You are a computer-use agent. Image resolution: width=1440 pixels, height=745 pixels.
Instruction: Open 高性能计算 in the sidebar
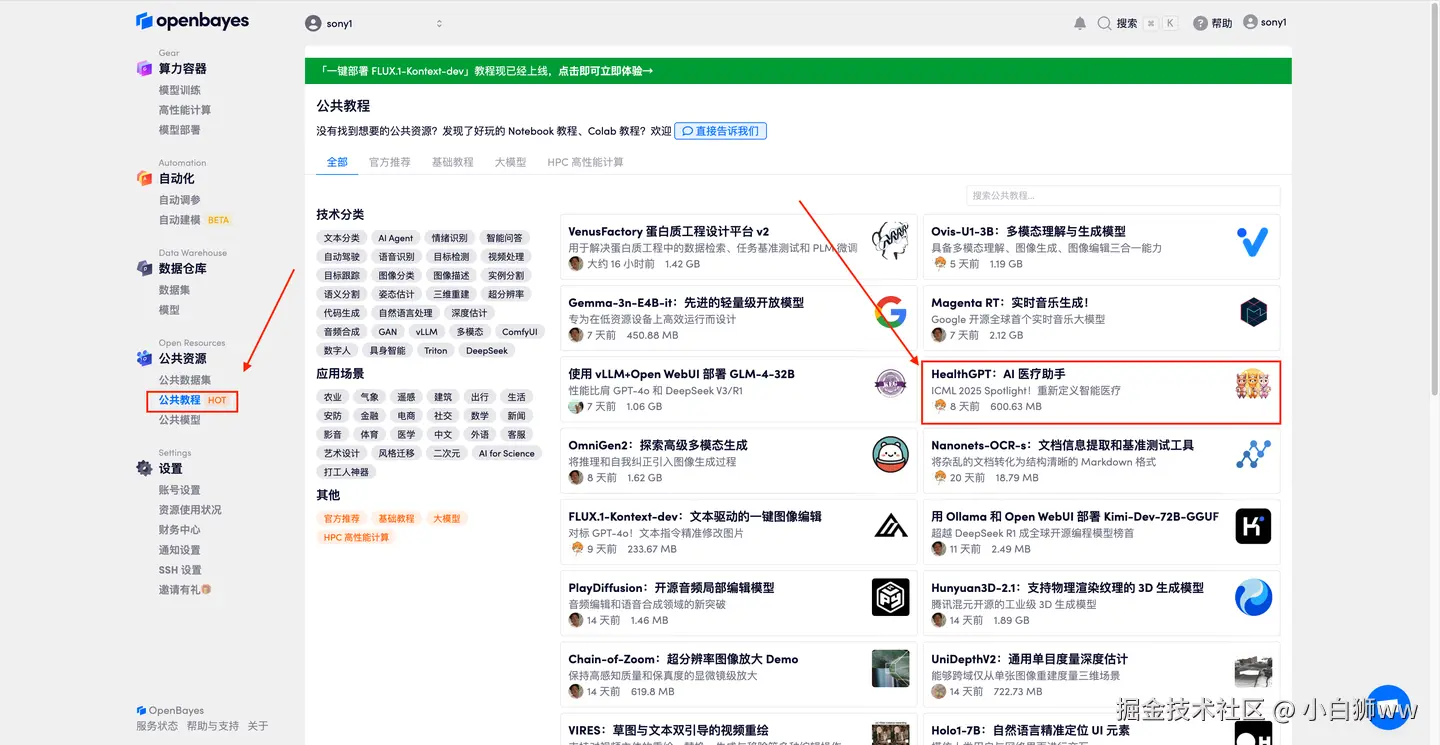[x=185, y=110]
